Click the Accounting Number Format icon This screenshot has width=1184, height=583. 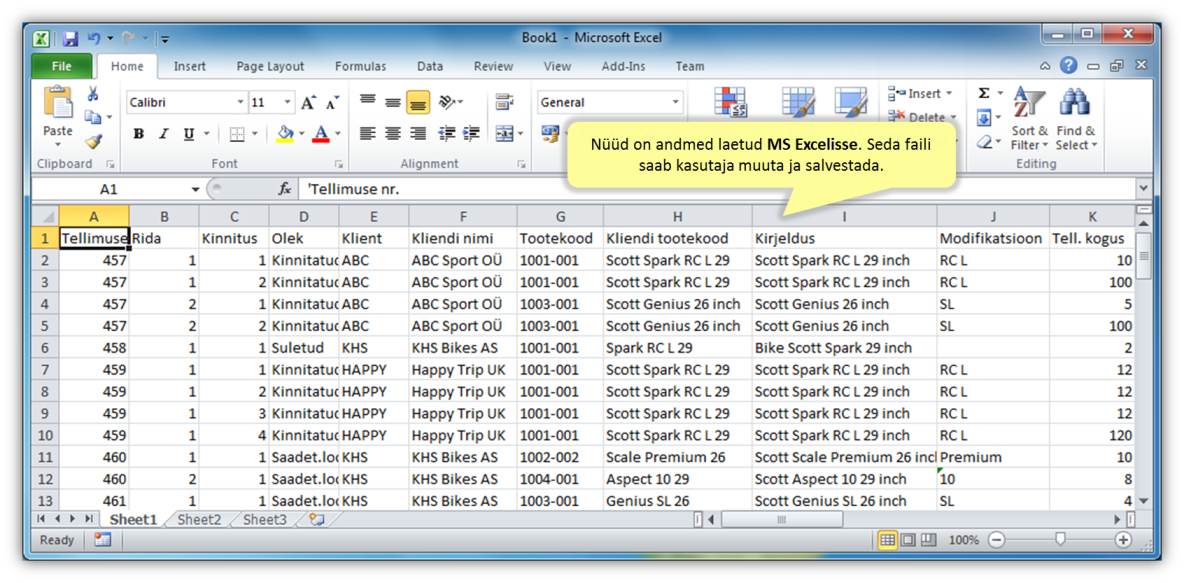[x=549, y=134]
